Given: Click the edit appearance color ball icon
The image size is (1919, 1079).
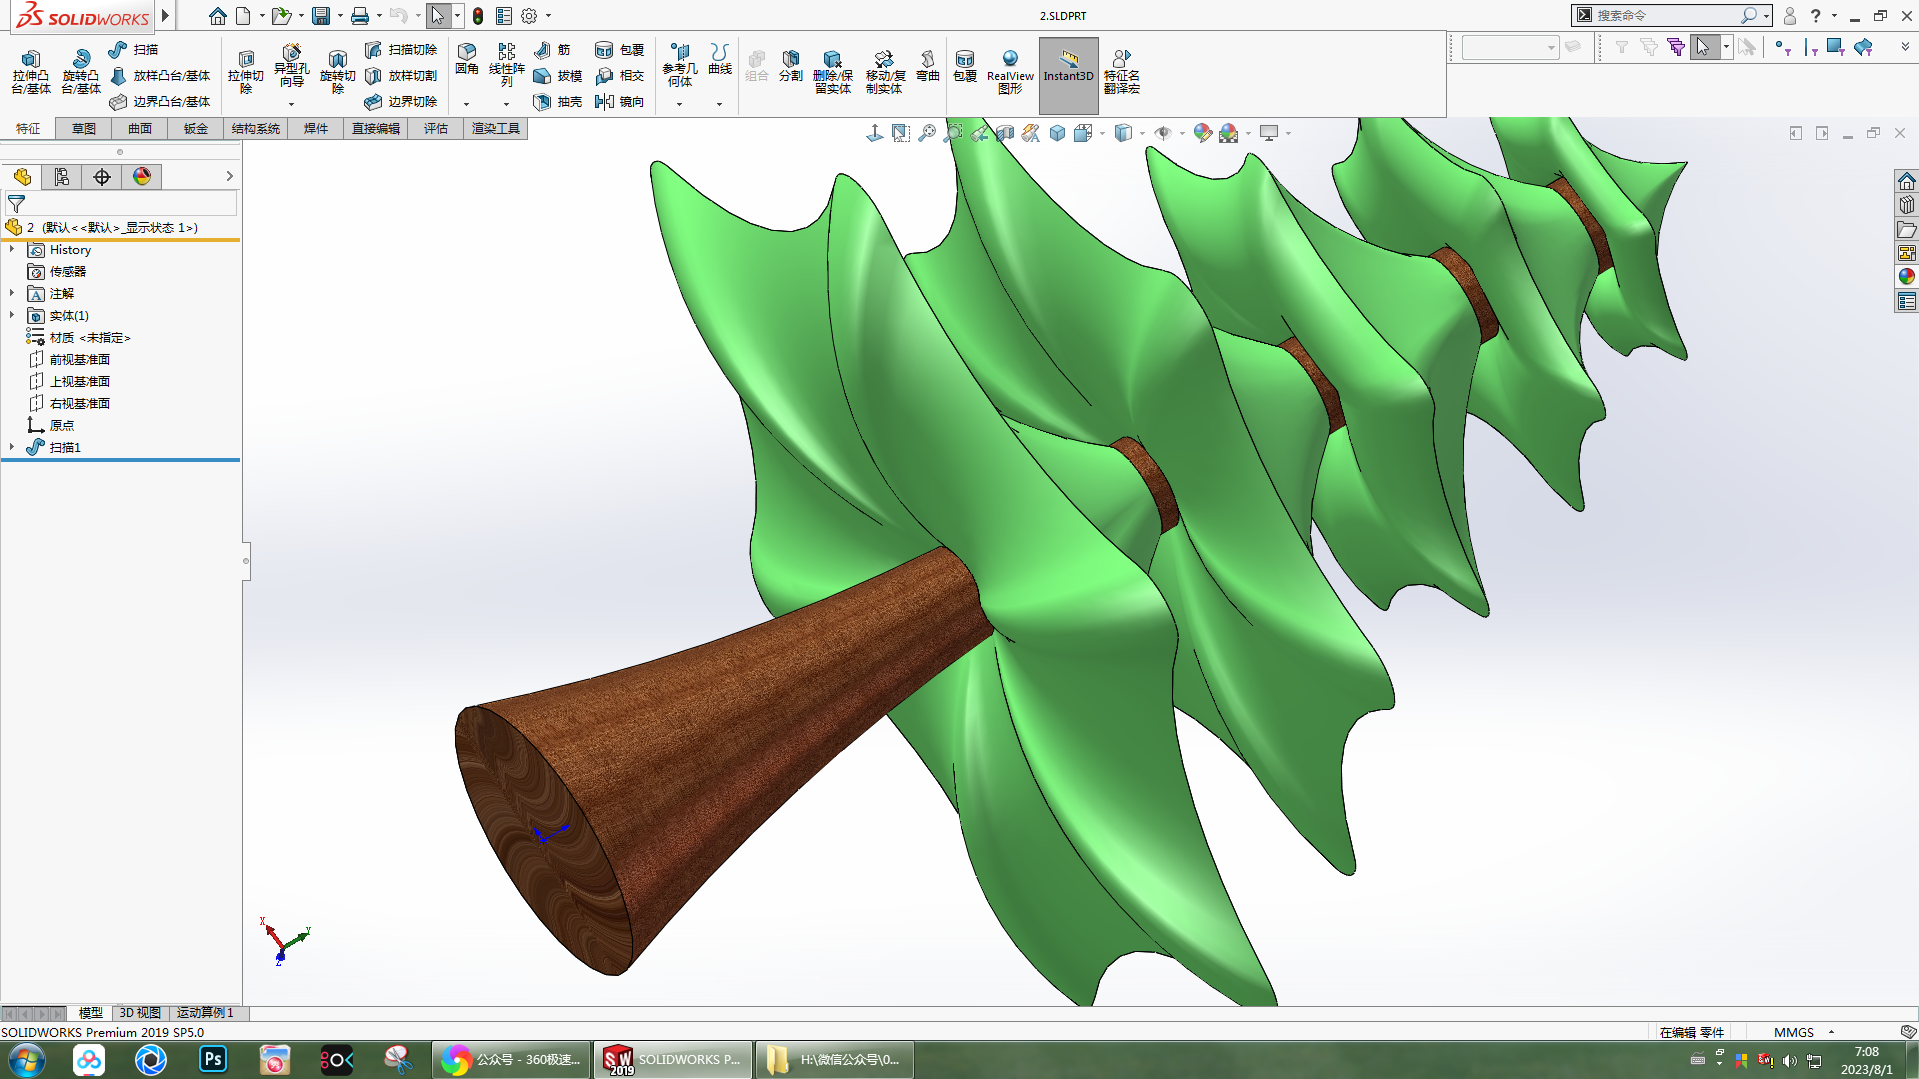Looking at the screenshot, I should tap(1202, 133).
